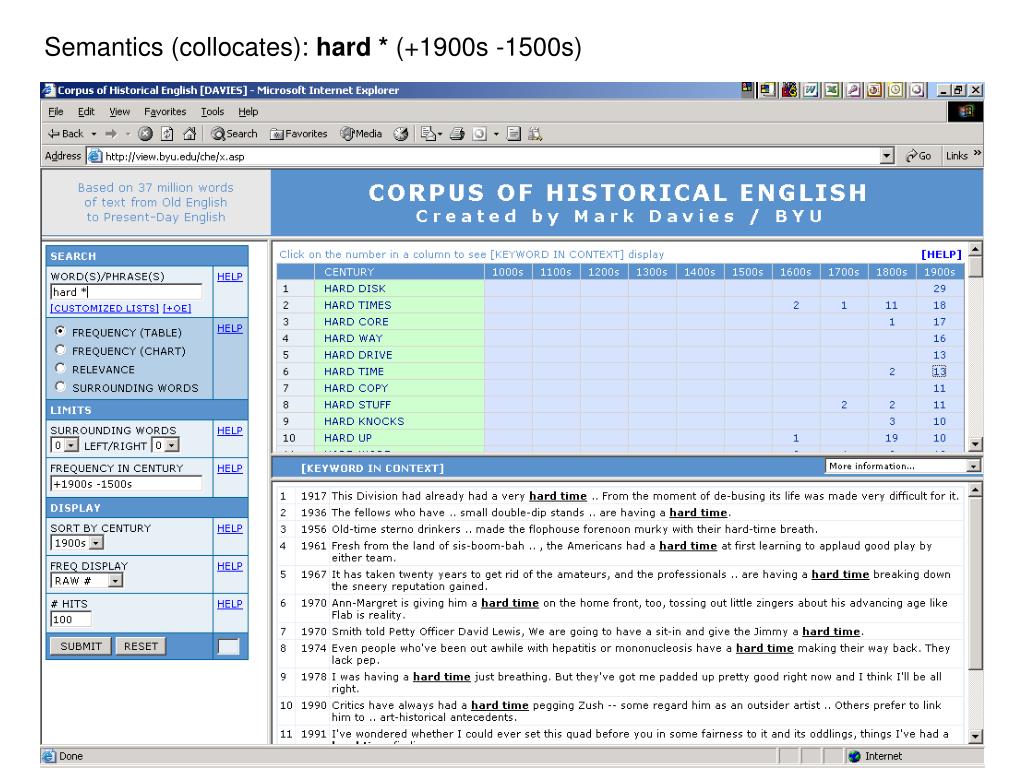Open HELP link for # HITS
This screenshot has height=768, width=1024.
pos(230,605)
